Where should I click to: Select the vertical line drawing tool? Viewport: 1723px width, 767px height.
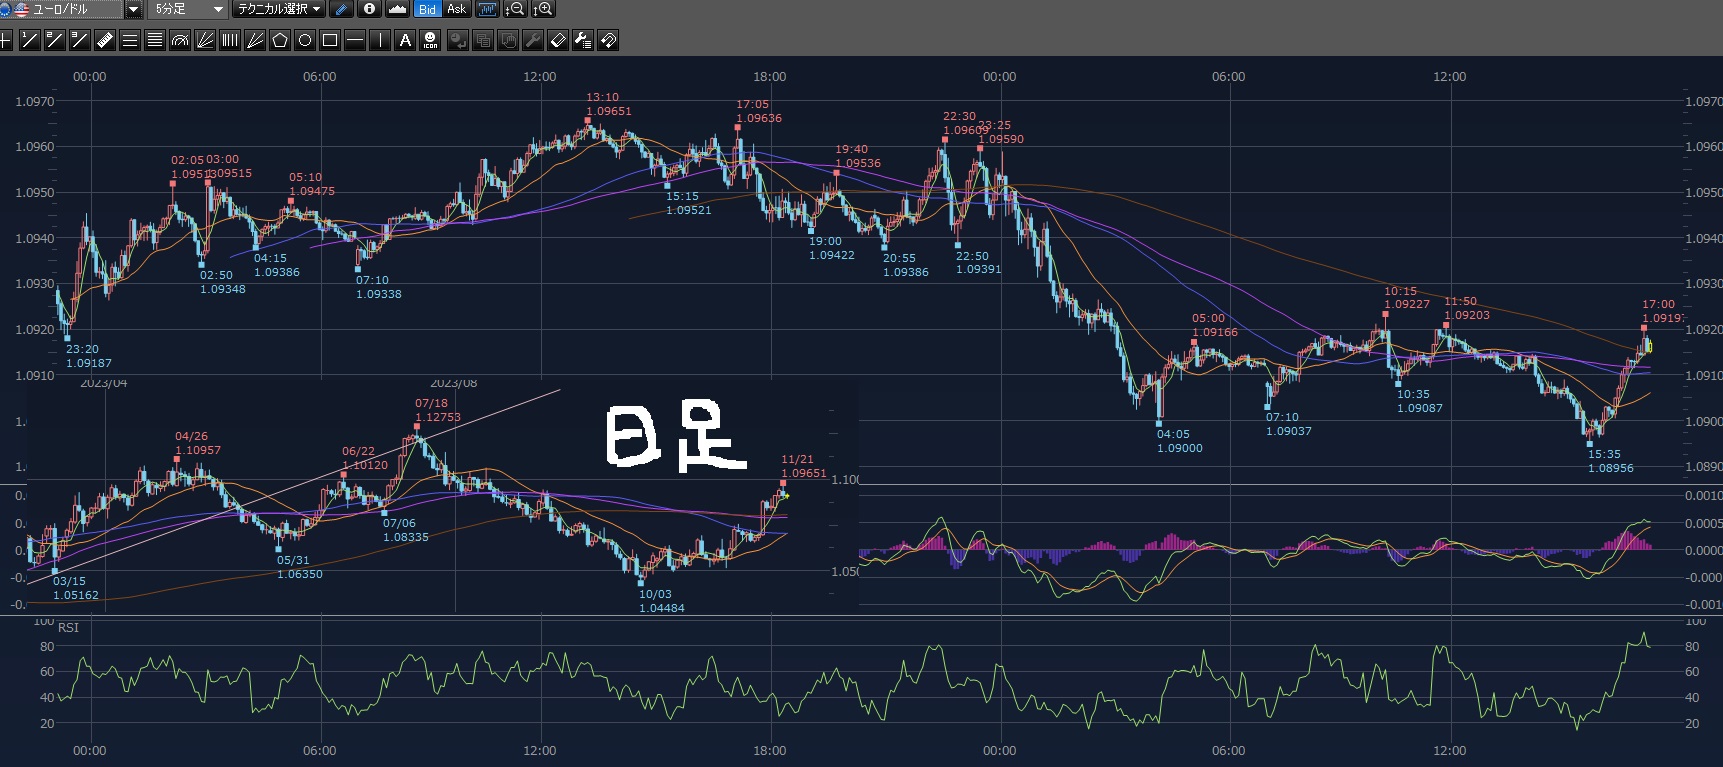coord(380,40)
